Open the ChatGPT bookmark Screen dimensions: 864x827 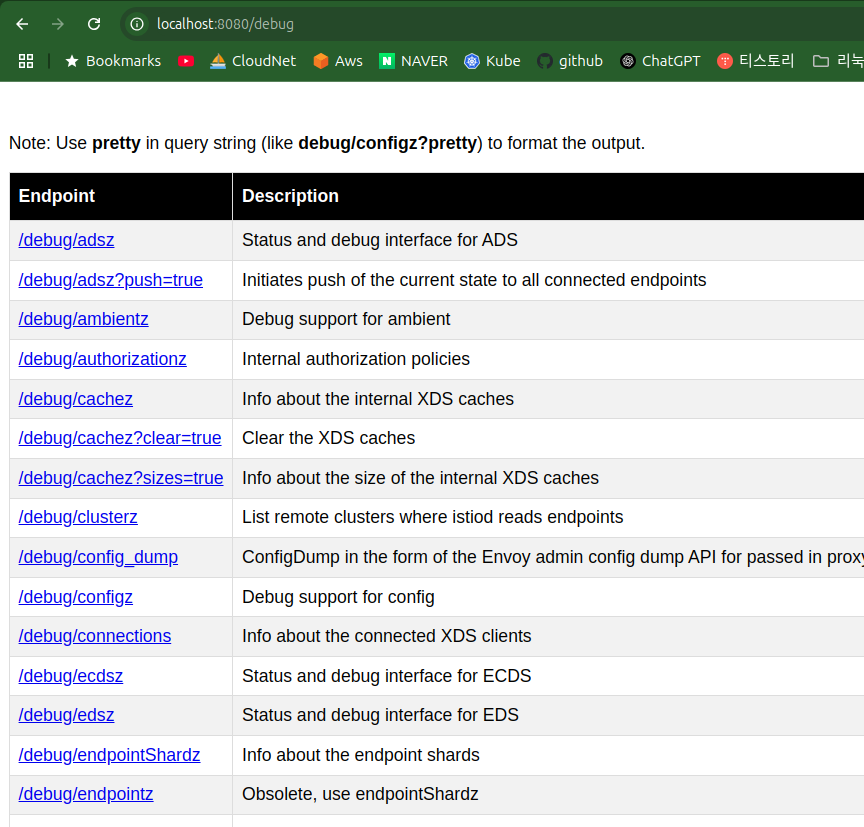coord(660,61)
